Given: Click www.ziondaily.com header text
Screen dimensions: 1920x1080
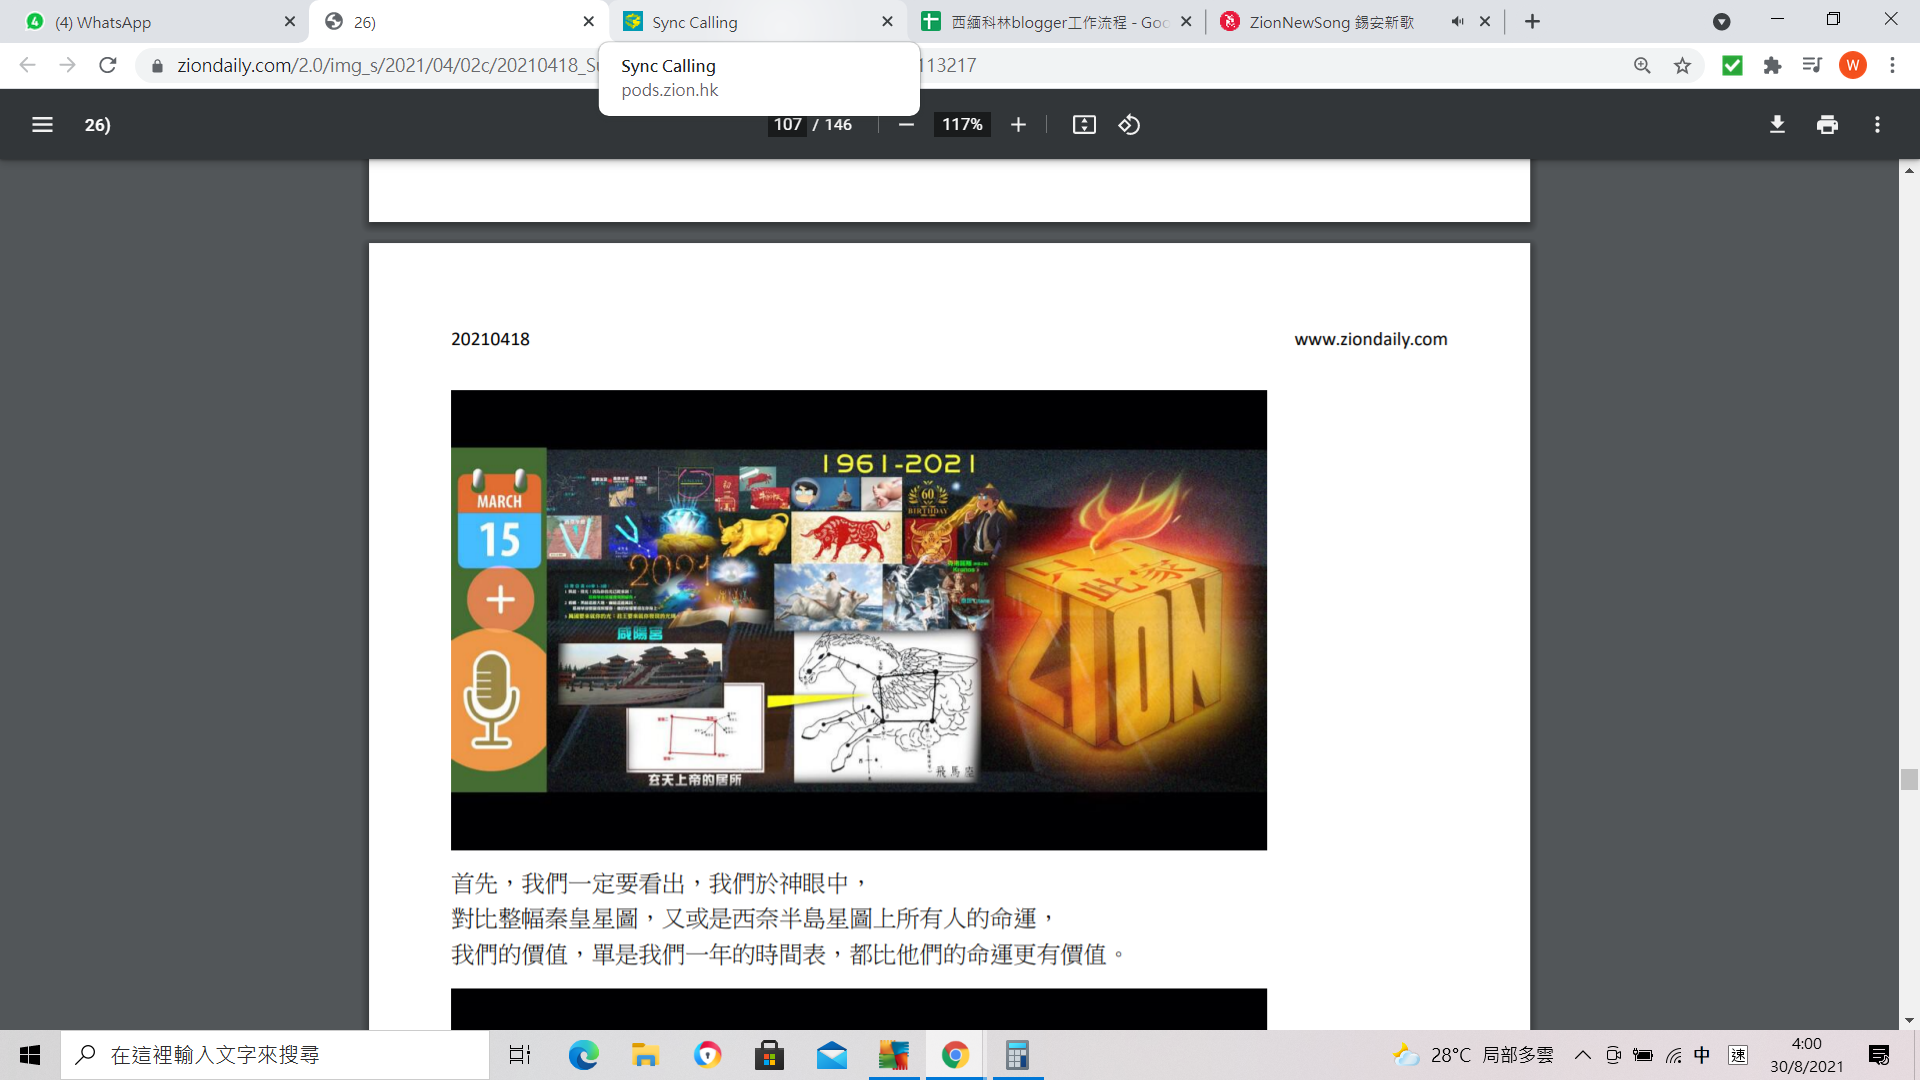Looking at the screenshot, I should (x=1370, y=339).
